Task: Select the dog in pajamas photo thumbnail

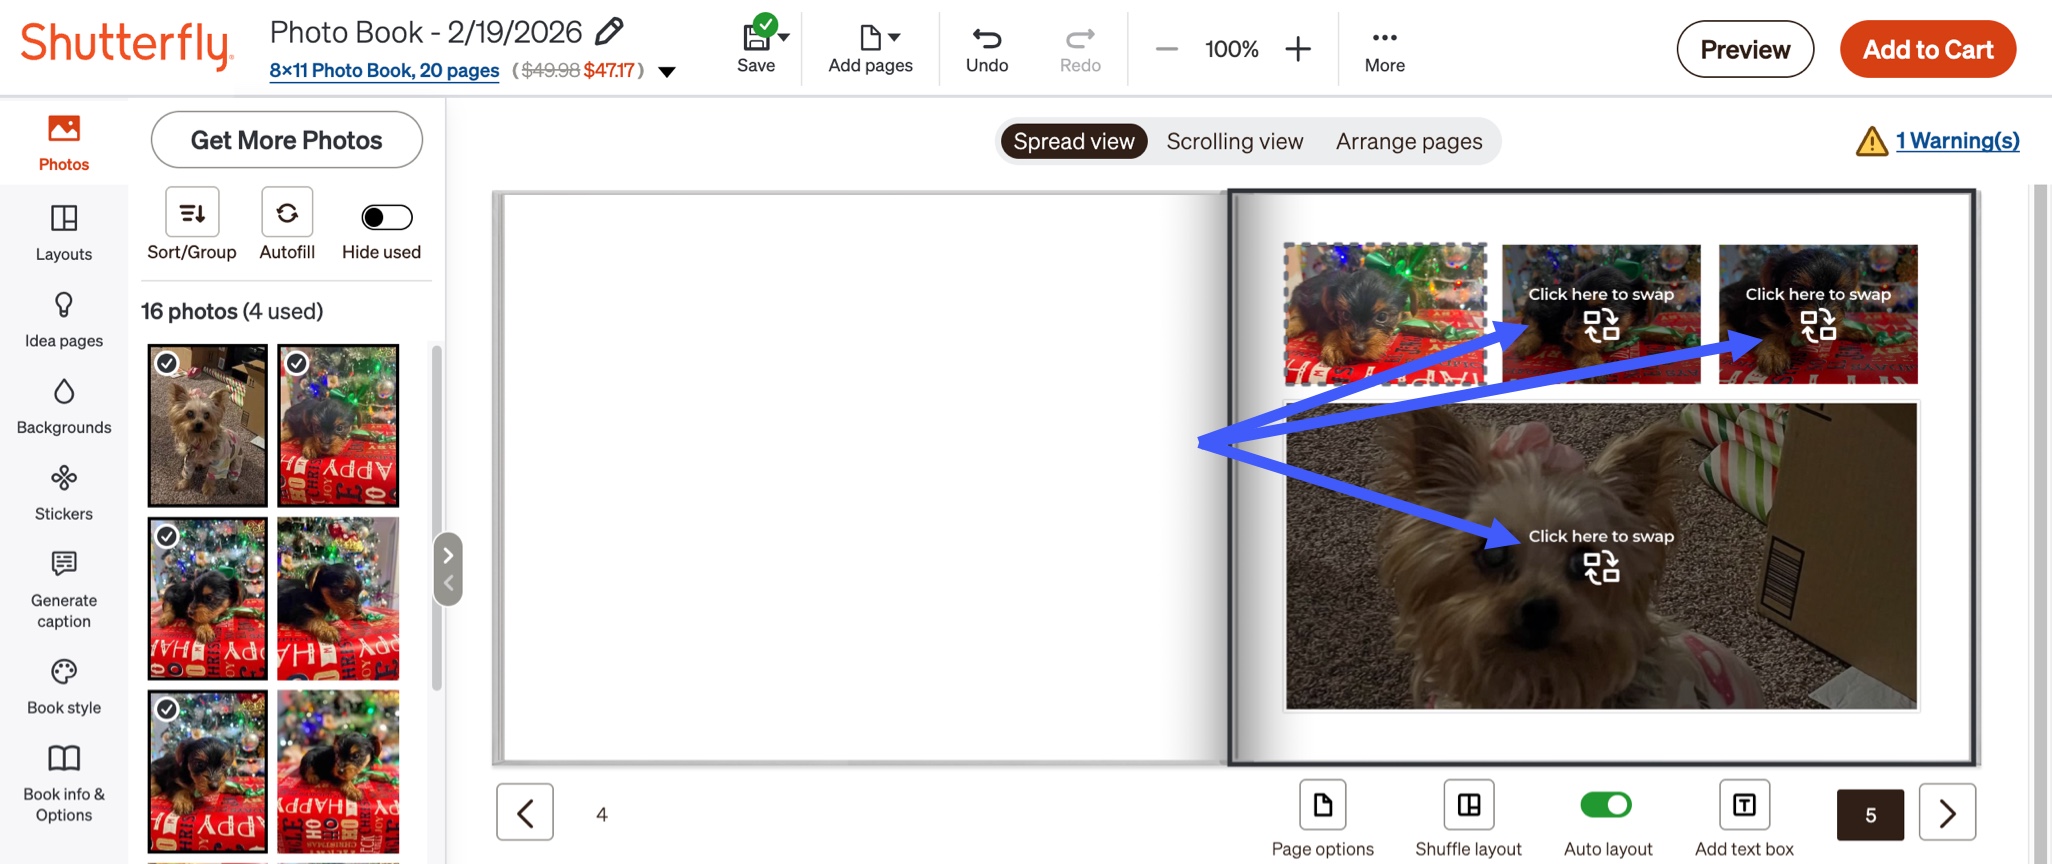Action: 208,426
